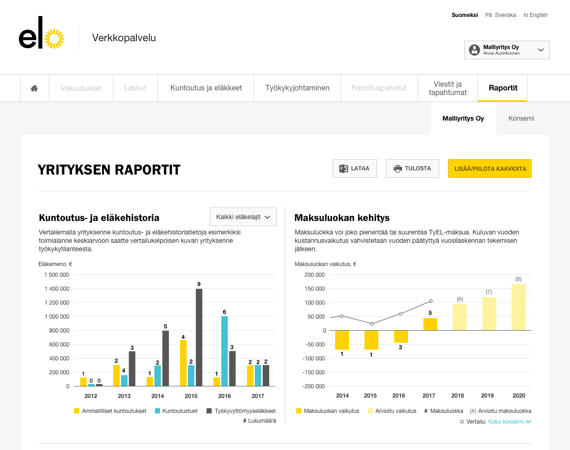This screenshot has width=570, height=450.
Task: Click the download icon on LATAA button
Action: pyautogui.click(x=343, y=169)
